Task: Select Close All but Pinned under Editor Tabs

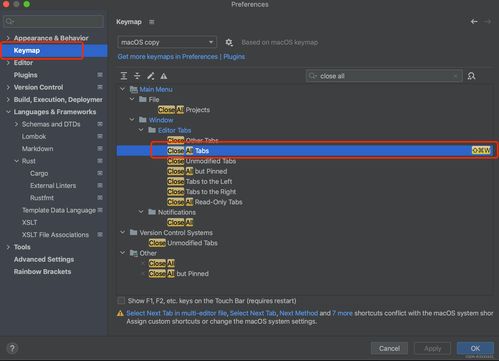Action: (x=197, y=171)
